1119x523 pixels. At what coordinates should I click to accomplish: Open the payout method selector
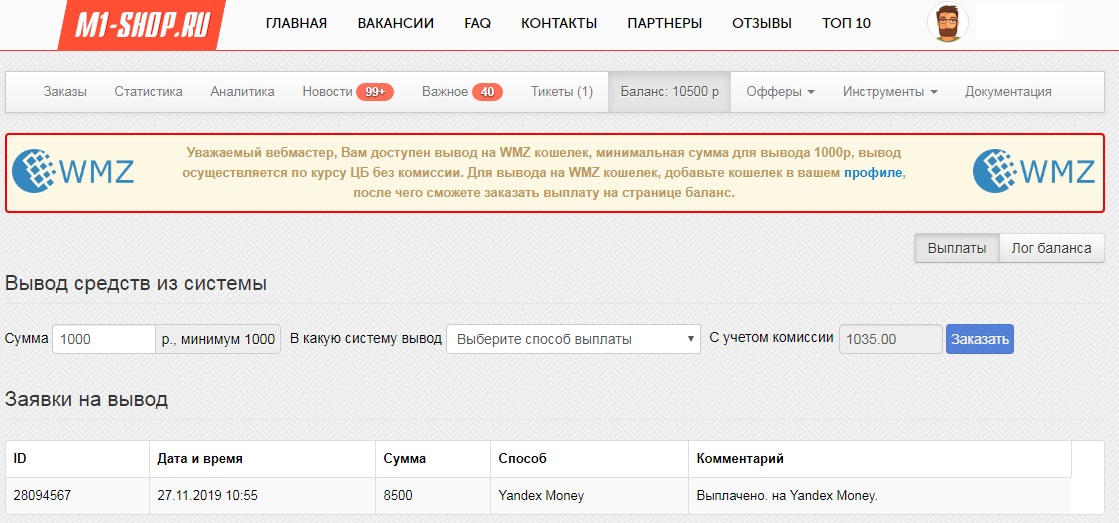[x=573, y=339]
